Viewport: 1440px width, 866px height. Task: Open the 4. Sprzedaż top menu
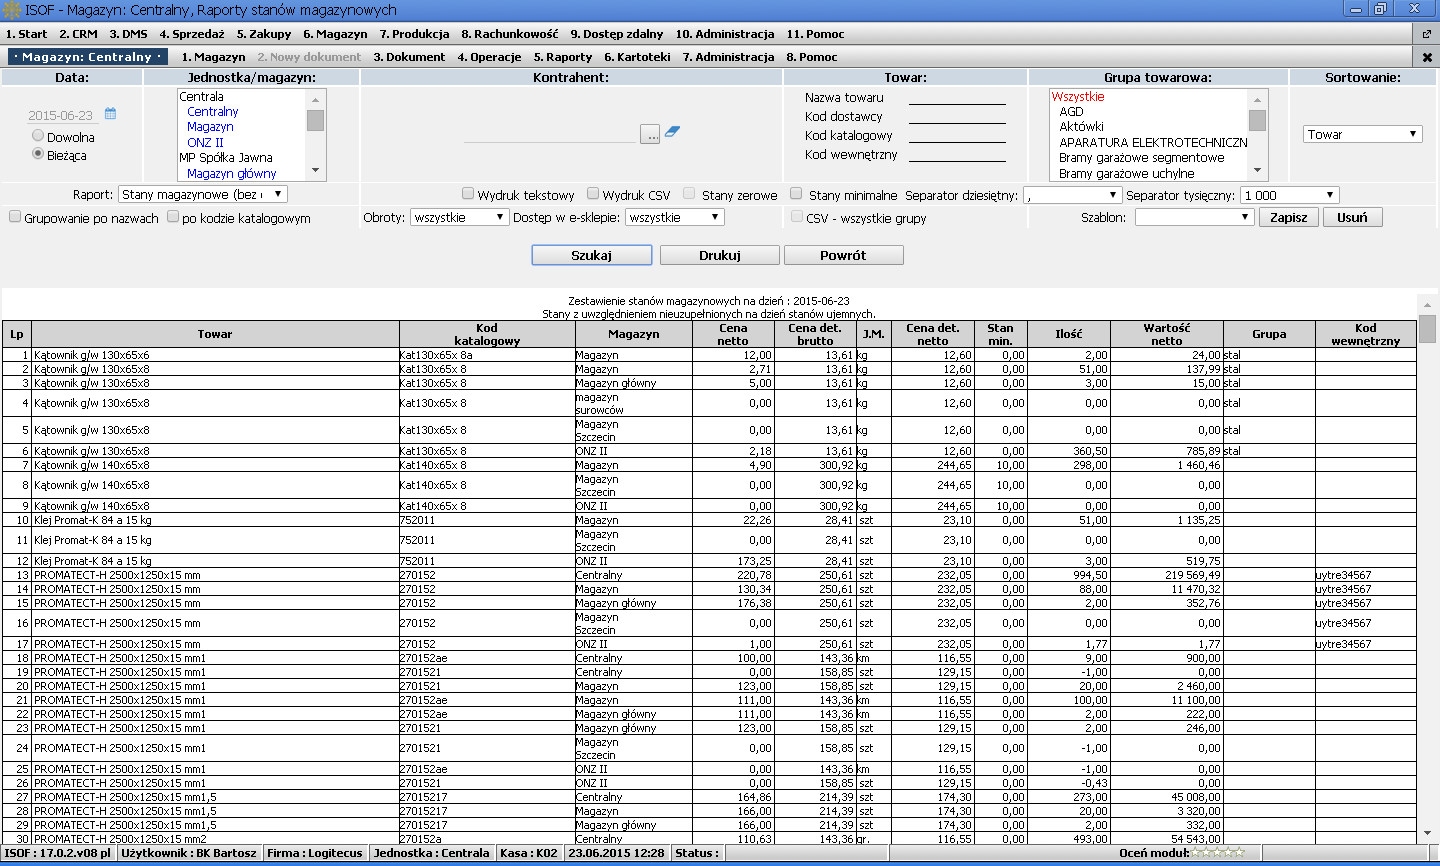point(192,34)
